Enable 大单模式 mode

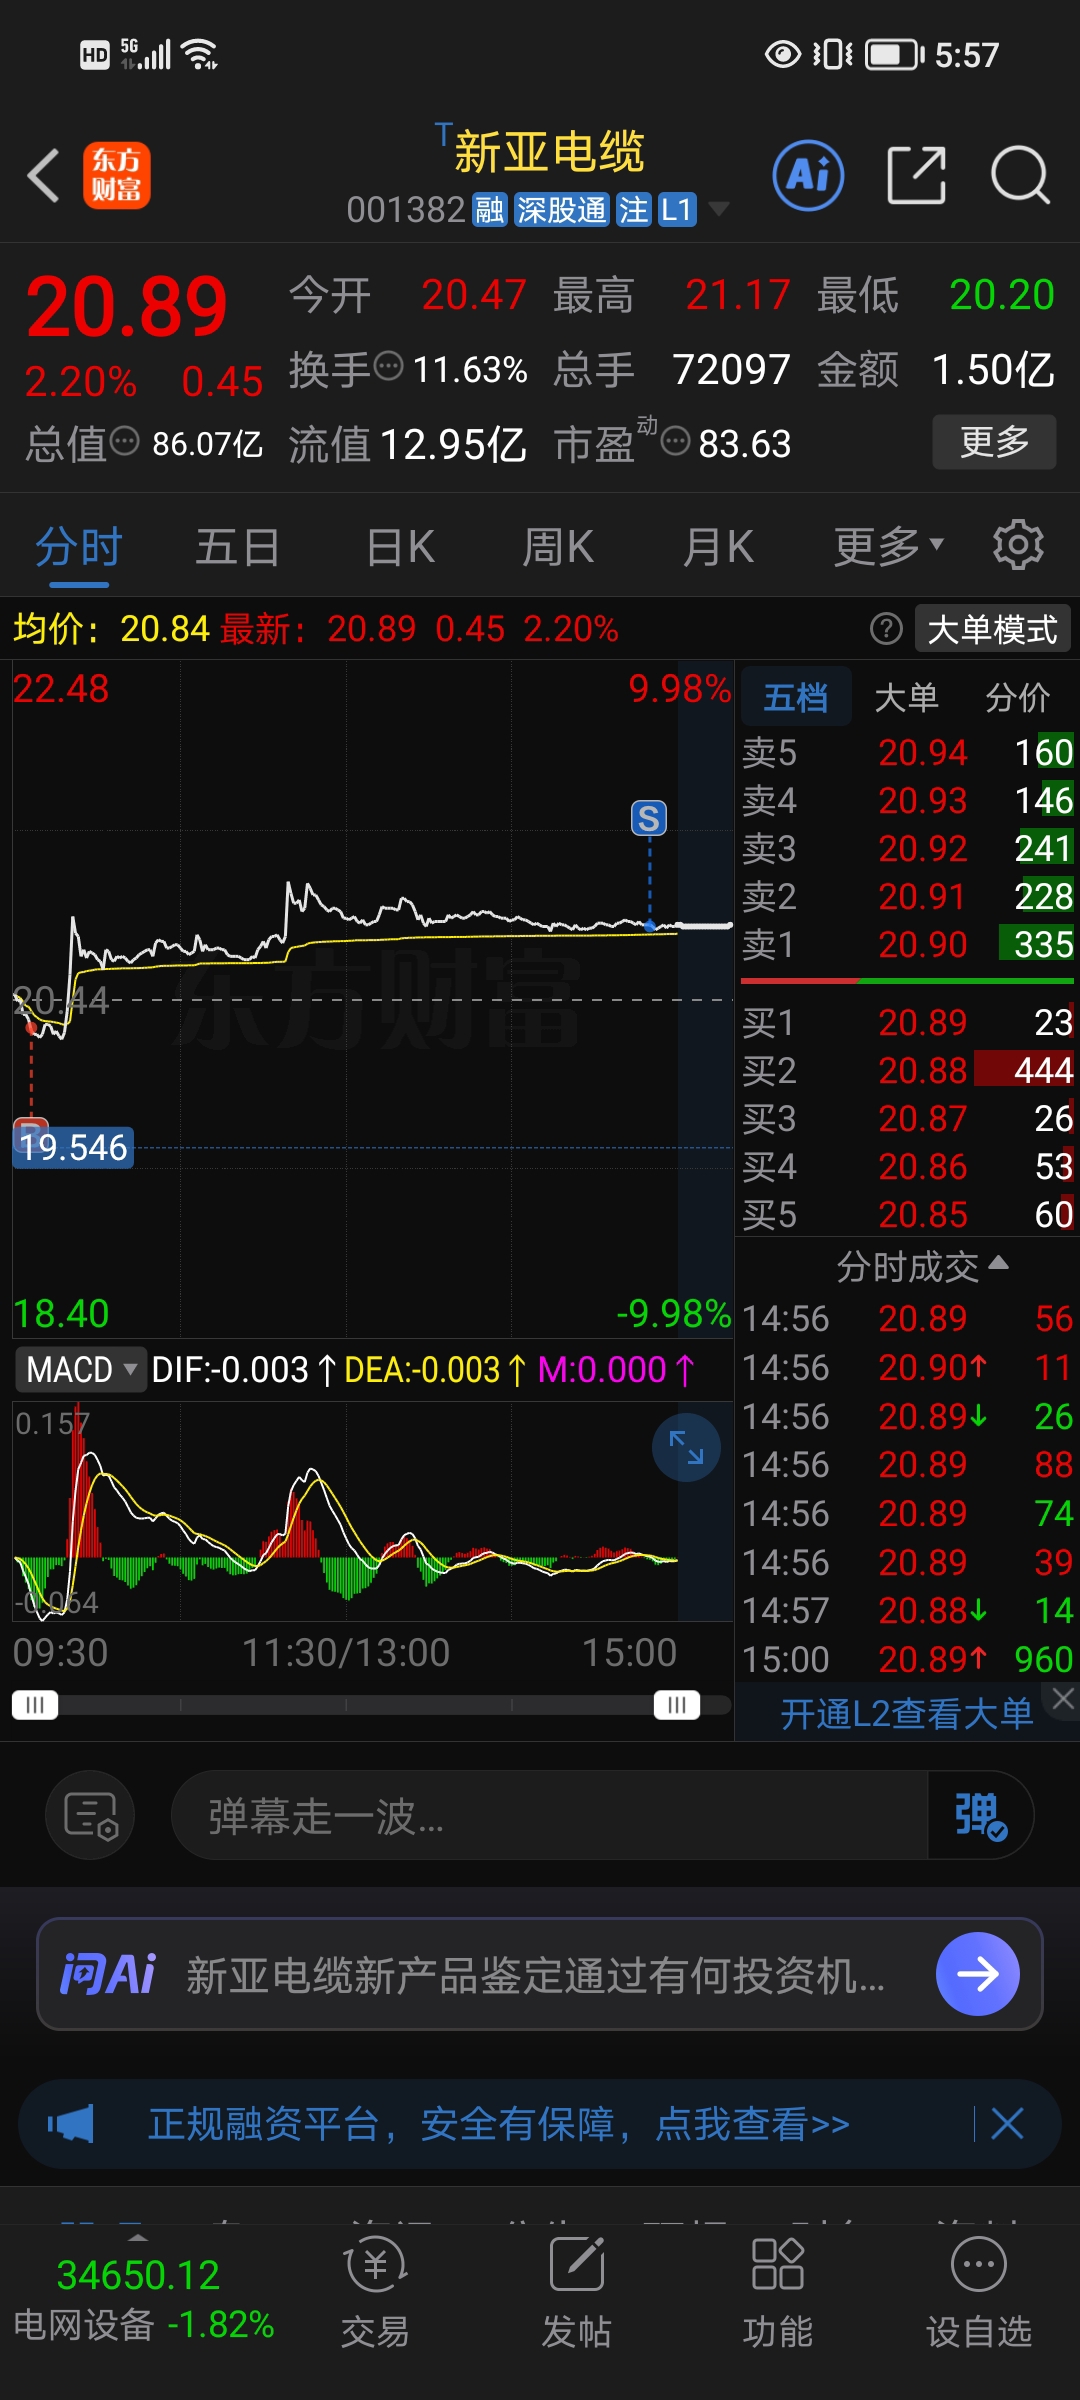tap(992, 630)
